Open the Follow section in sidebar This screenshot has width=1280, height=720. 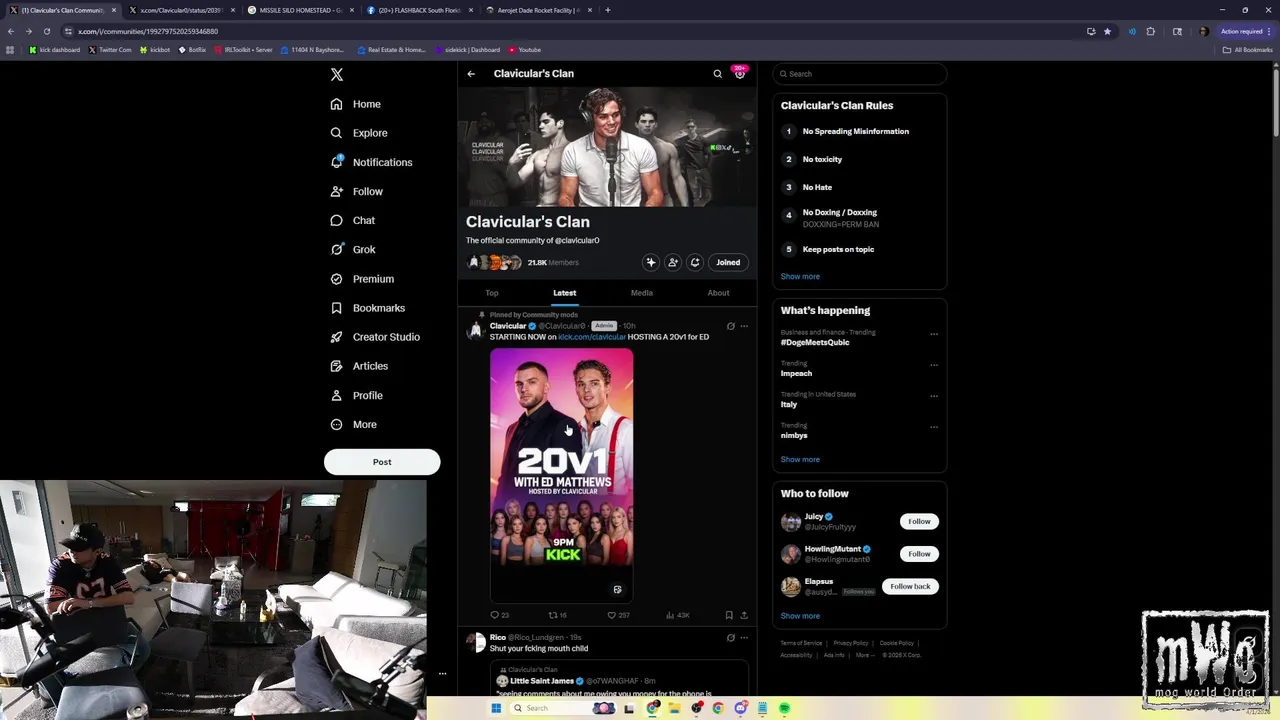click(x=357, y=191)
